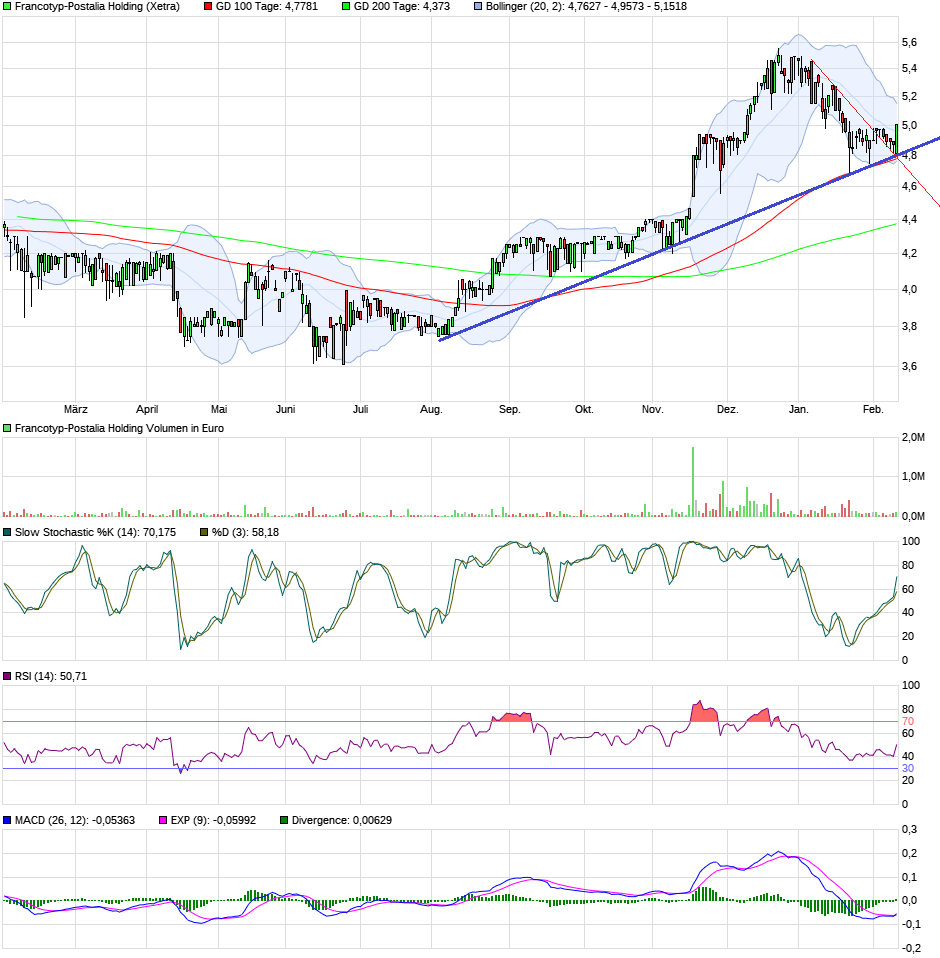Select 'GD 100 Tage: 4,7781' label

click(267, 7)
